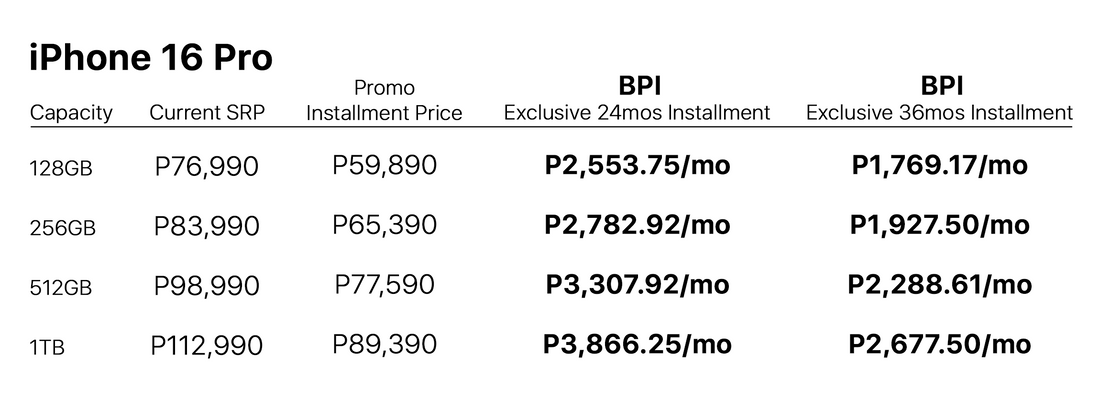Select the 1TB capacity row label

(x=47, y=348)
